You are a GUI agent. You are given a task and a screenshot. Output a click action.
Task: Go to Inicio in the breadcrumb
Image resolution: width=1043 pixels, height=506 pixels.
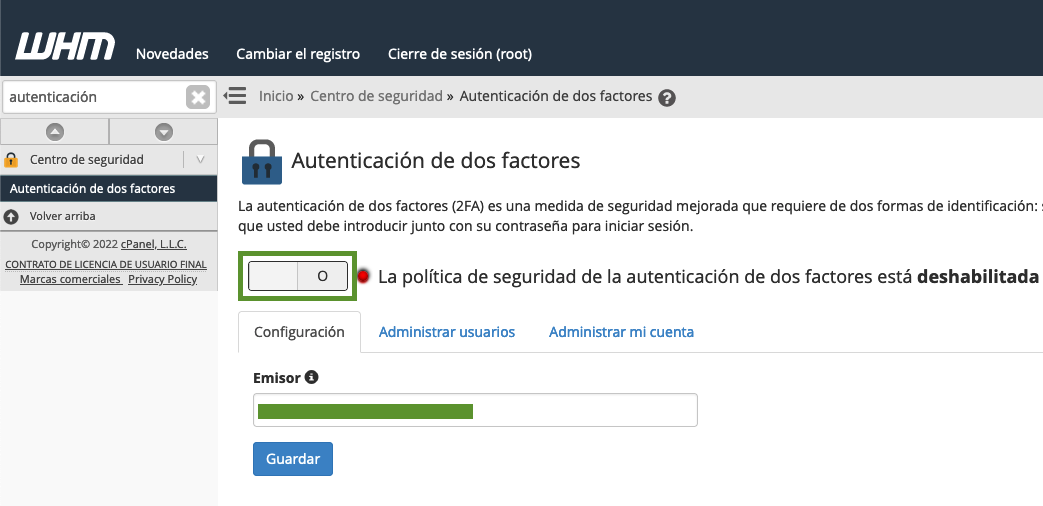(276, 97)
